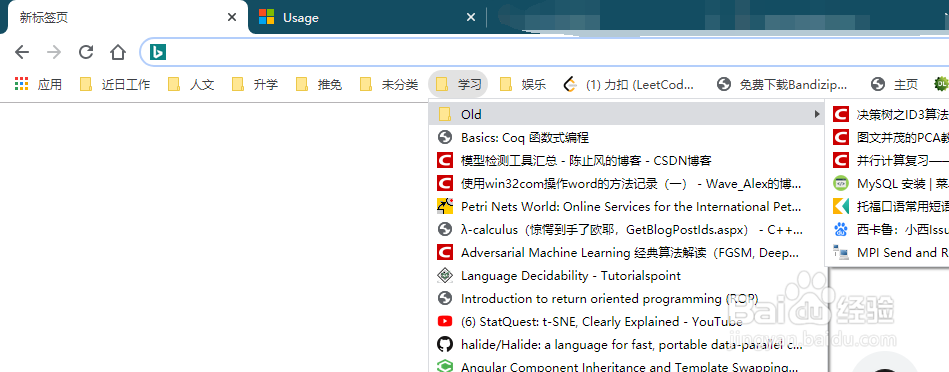Go back with the browser back arrow
Viewport: 949px width, 372px height.
tap(22, 52)
